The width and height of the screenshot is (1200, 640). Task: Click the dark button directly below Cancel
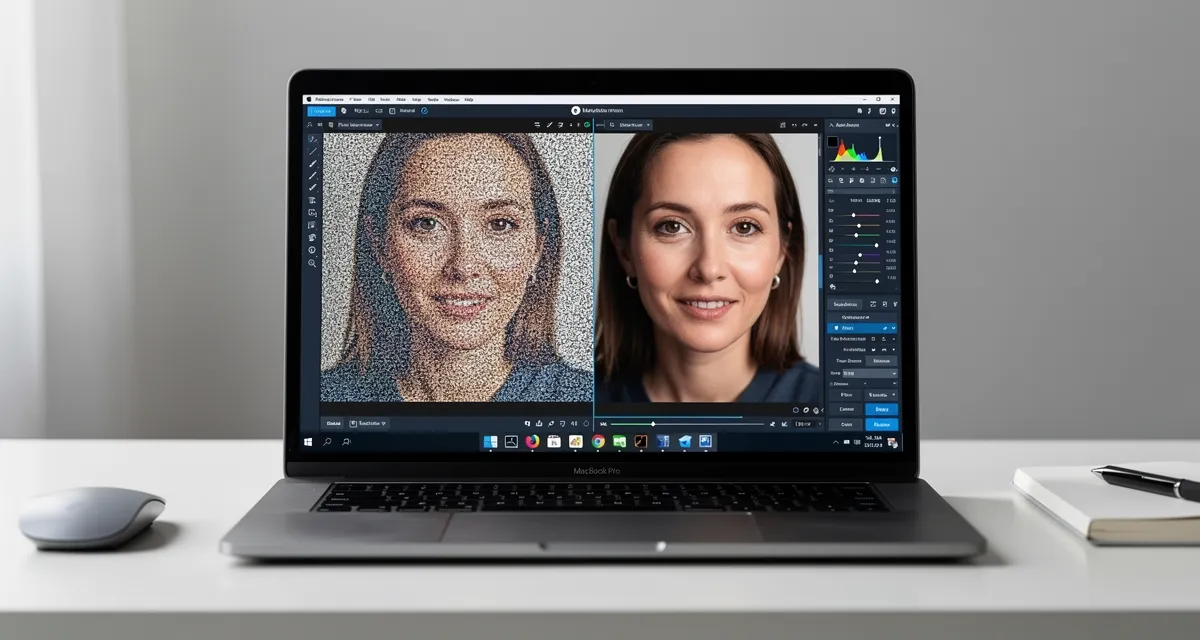click(x=846, y=424)
